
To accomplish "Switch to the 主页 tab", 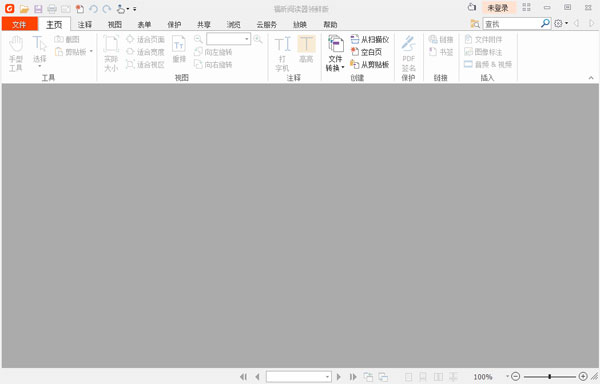I will [x=54, y=24].
